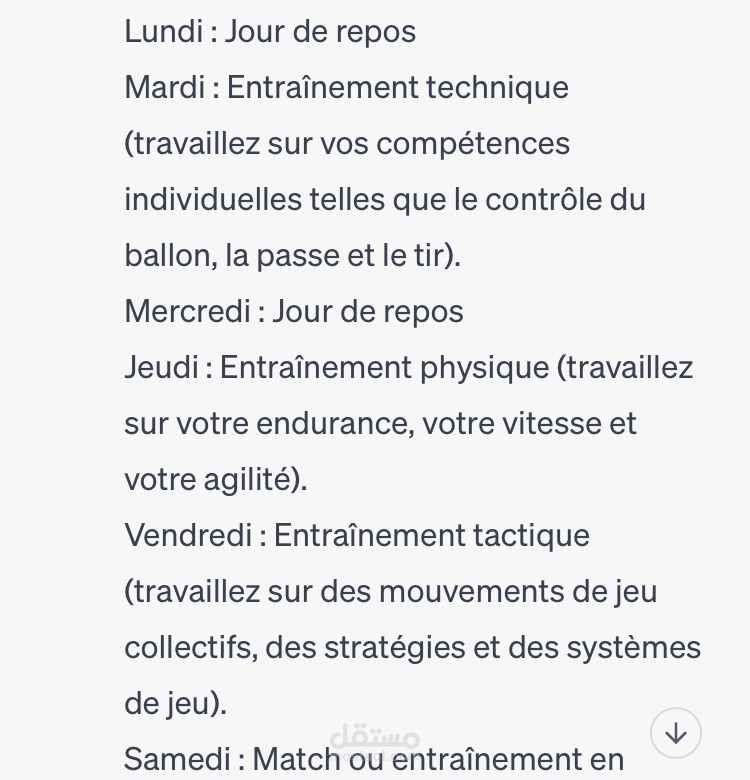Click the word "Jeudi"
This screenshot has width=750, height=780.
[x=161, y=367]
